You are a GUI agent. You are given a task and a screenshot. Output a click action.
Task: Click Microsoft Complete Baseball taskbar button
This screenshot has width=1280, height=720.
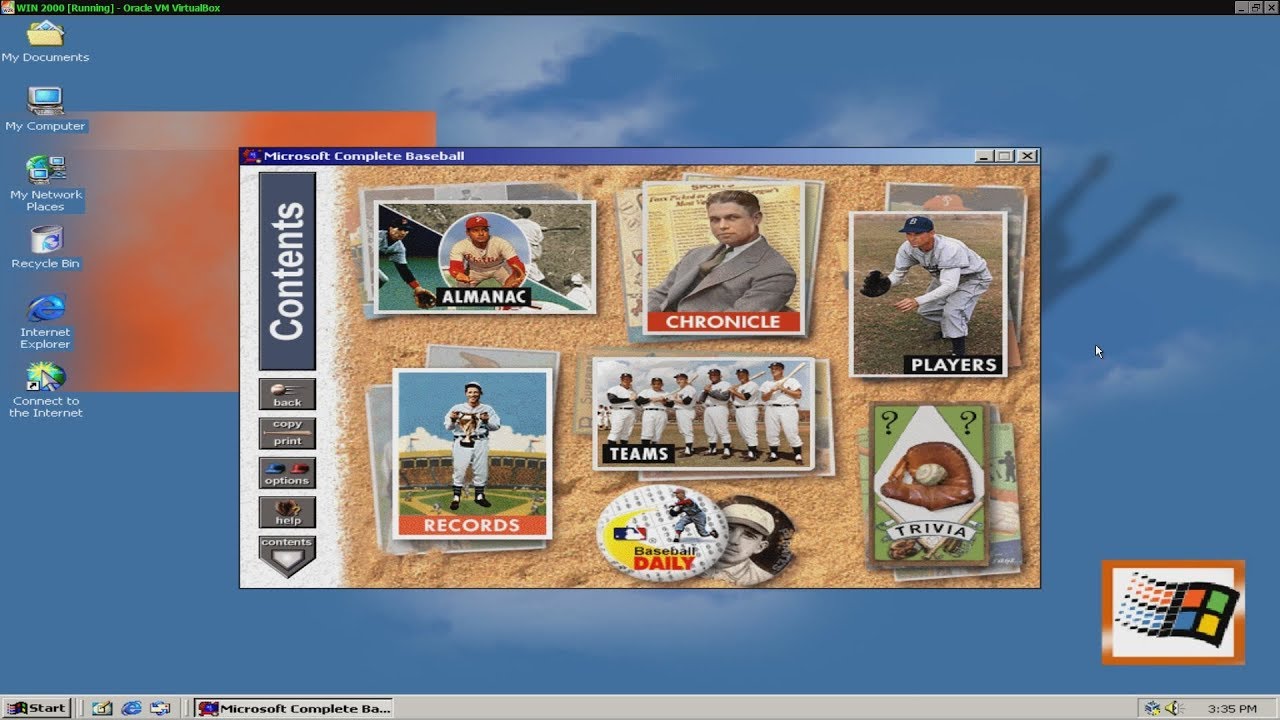click(x=294, y=708)
